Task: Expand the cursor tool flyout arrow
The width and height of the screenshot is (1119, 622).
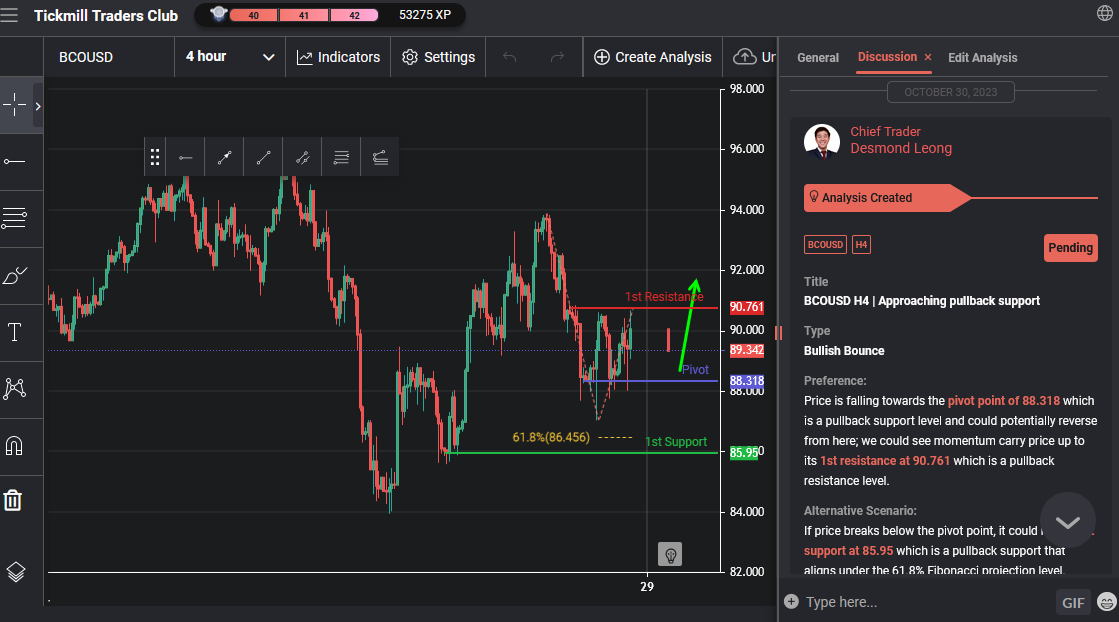Action: 38,106
